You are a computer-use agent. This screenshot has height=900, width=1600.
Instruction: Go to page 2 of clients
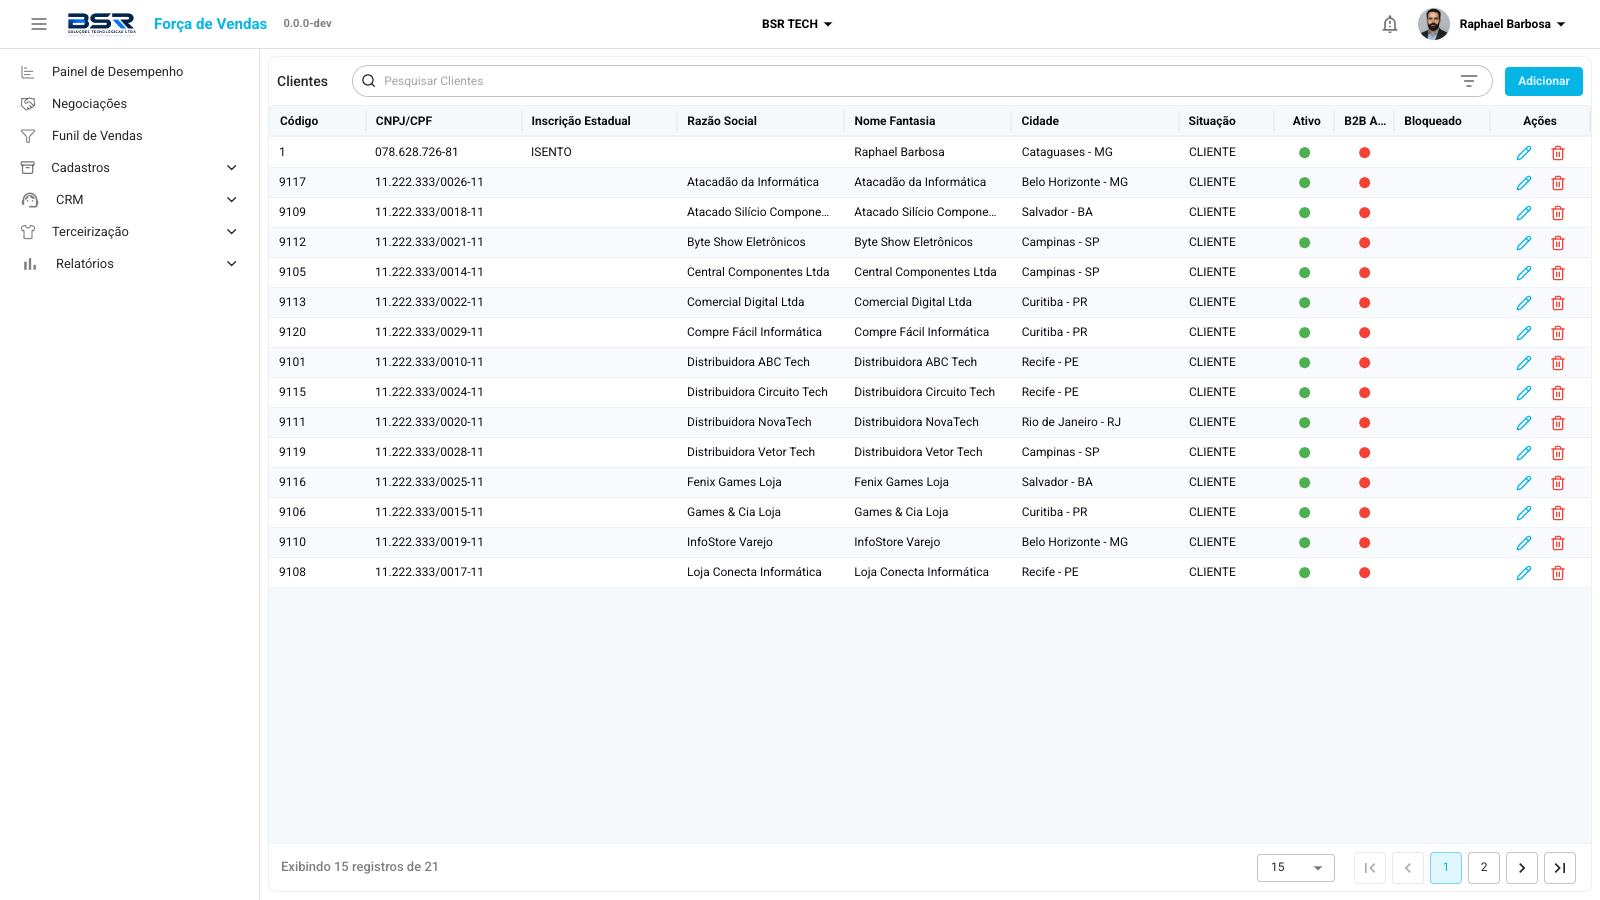click(x=1484, y=868)
